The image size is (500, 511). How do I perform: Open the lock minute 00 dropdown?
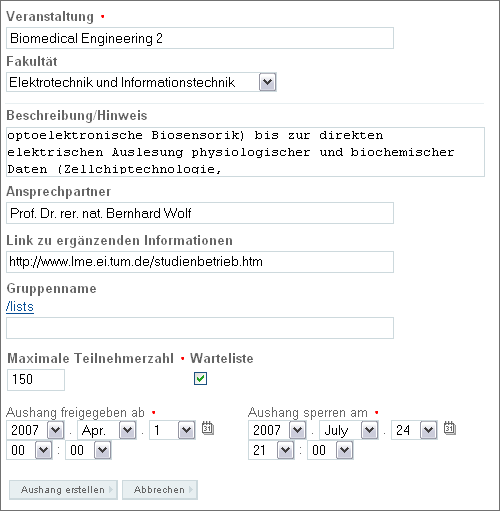tap(330, 450)
